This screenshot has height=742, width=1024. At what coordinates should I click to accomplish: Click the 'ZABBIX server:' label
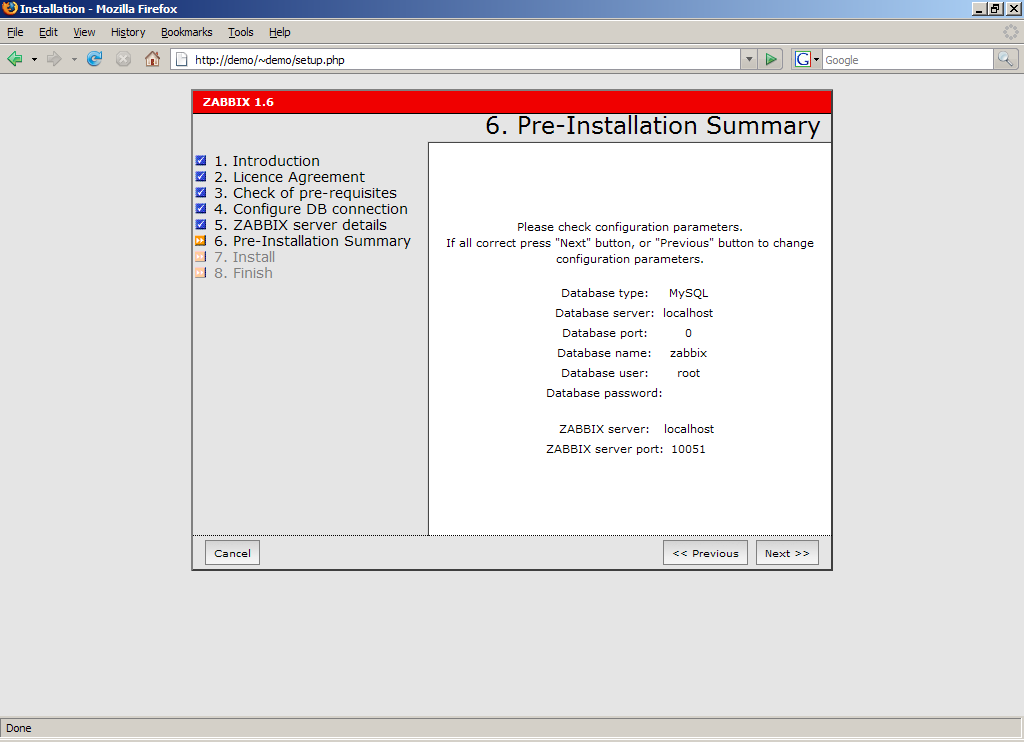coord(604,429)
